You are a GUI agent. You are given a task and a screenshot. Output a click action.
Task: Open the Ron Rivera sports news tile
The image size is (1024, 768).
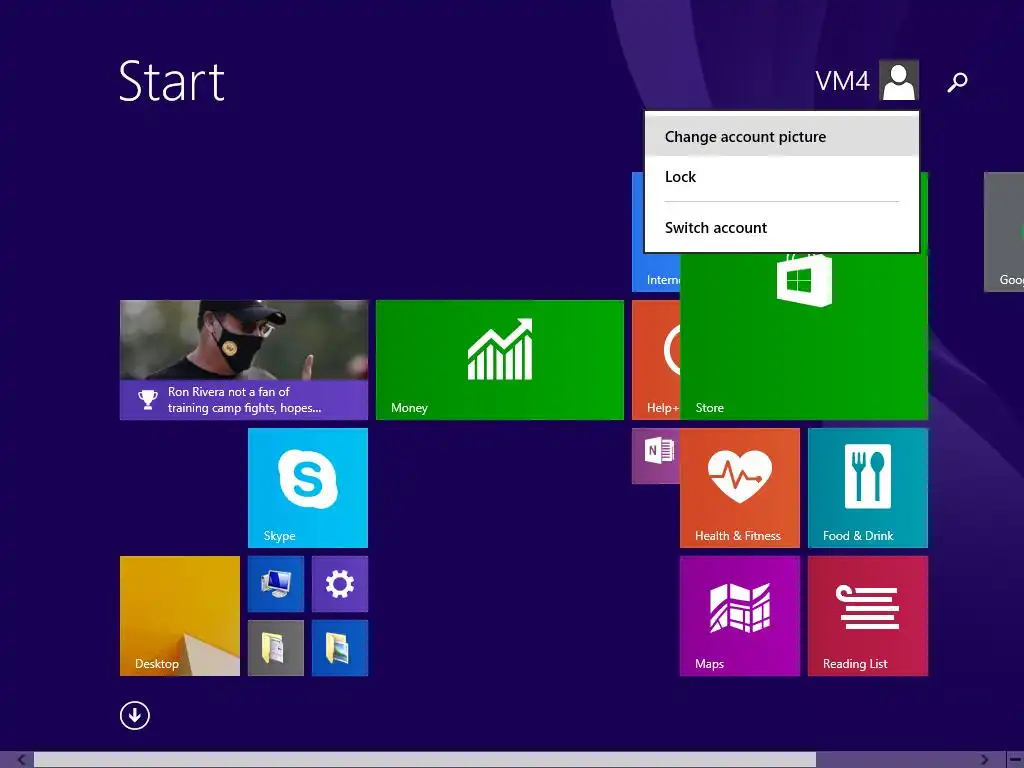point(244,360)
